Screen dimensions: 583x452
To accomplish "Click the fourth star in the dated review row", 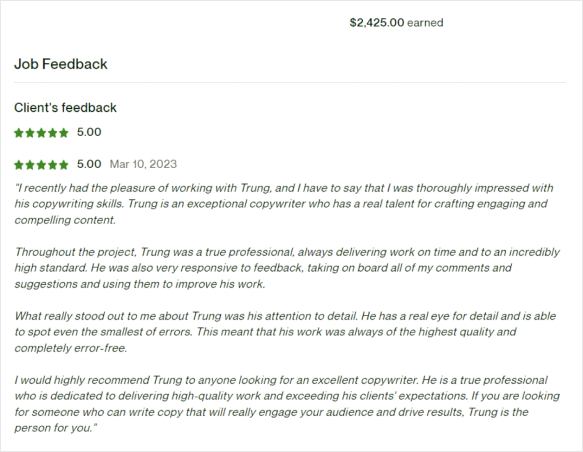I will tap(53, 165).
